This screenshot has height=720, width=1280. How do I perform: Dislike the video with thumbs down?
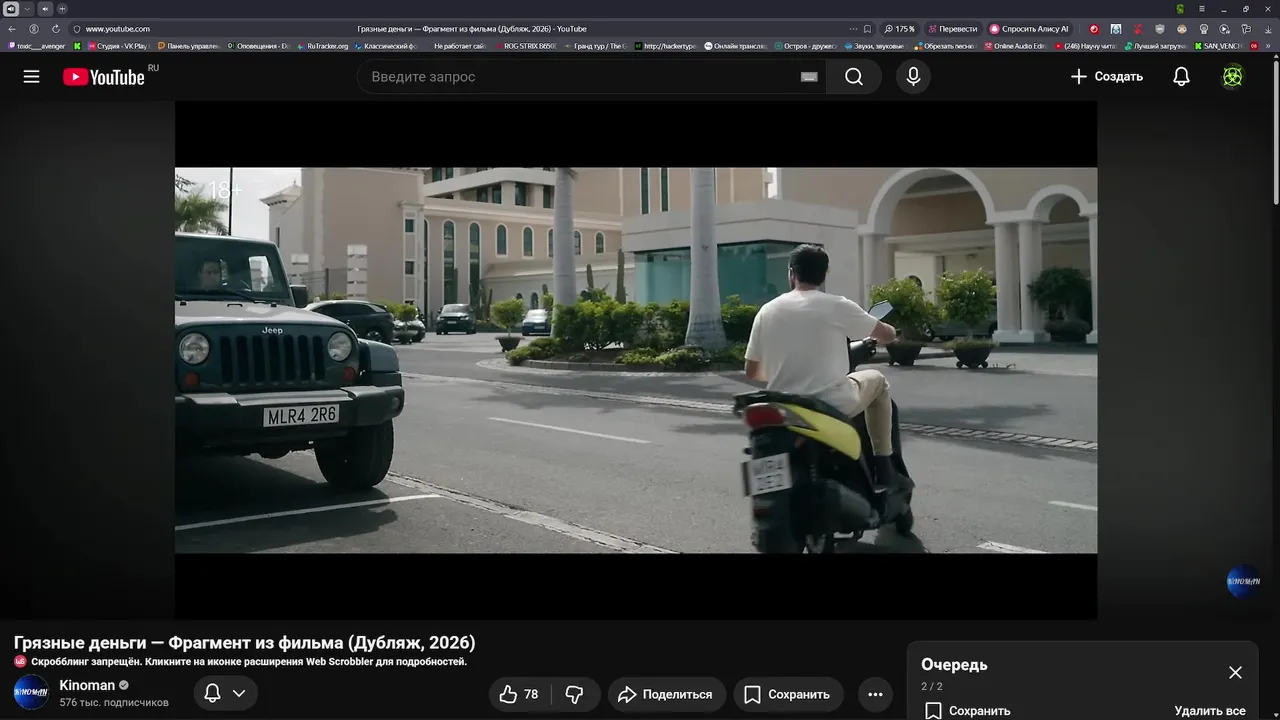(x=574, y=694)
